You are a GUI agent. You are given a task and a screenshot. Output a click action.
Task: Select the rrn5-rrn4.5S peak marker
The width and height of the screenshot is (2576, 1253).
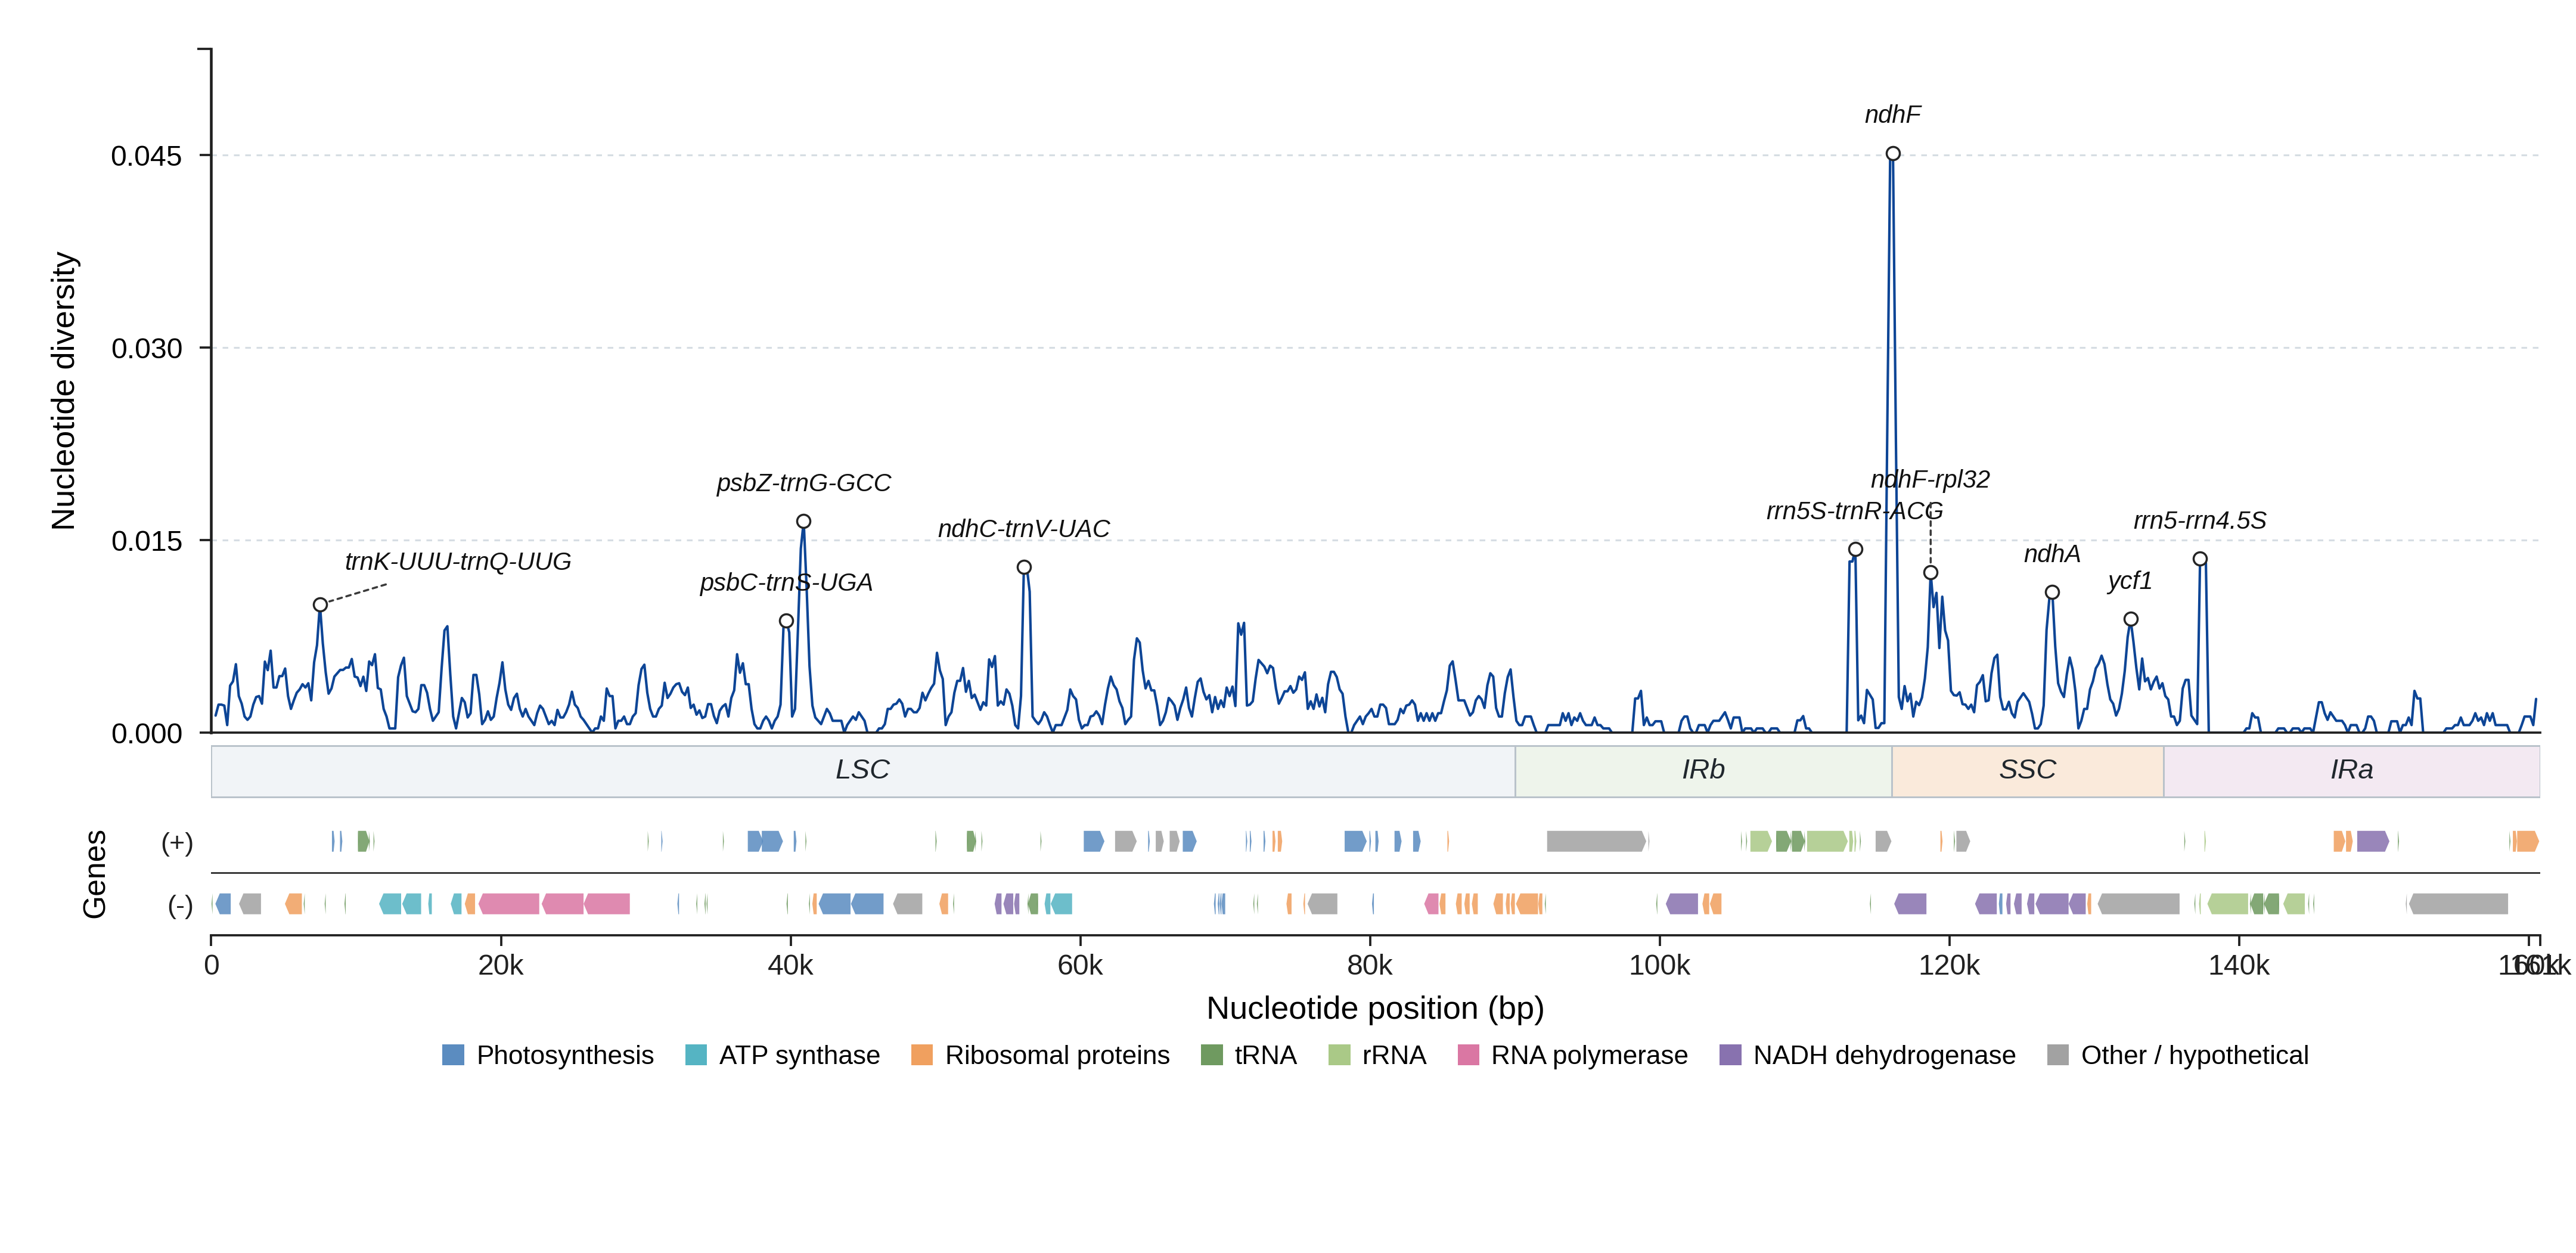pos(2200,559)
